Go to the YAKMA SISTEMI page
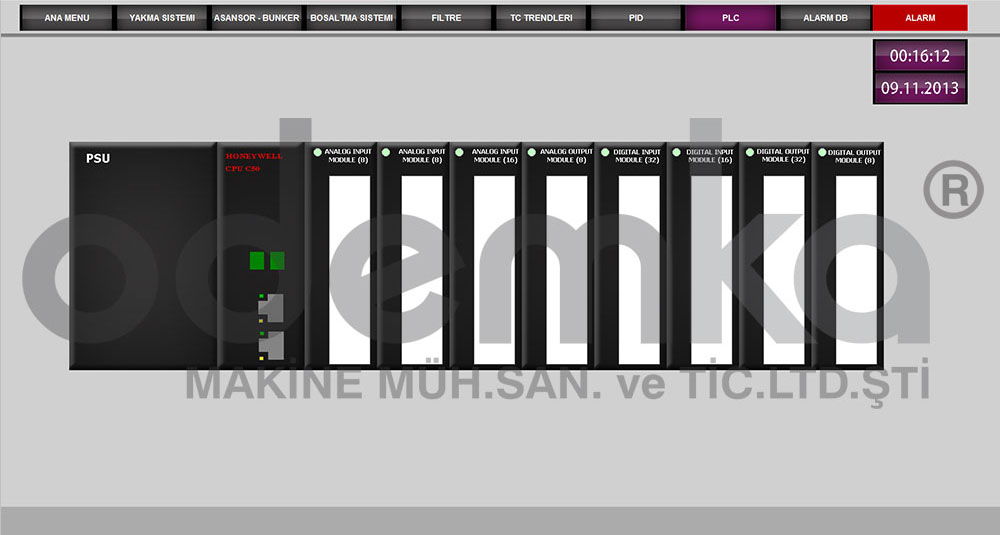 tap(162, 18)
